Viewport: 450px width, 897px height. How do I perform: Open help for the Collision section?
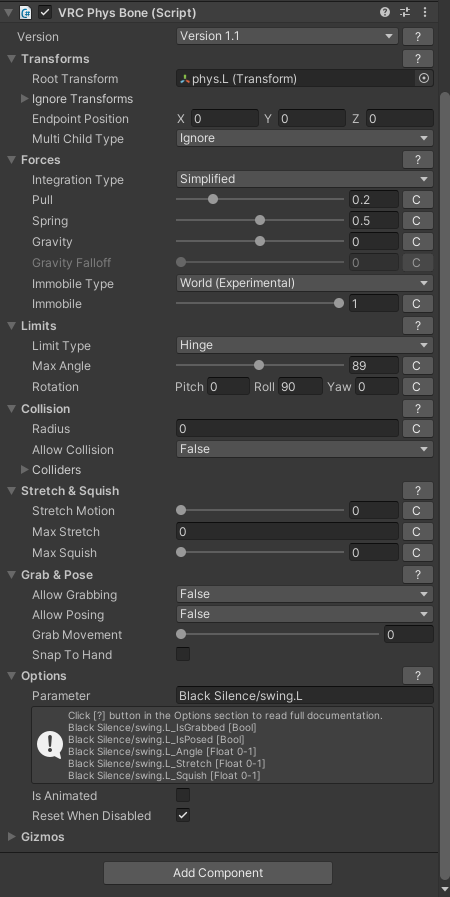[x=417, y=408]
